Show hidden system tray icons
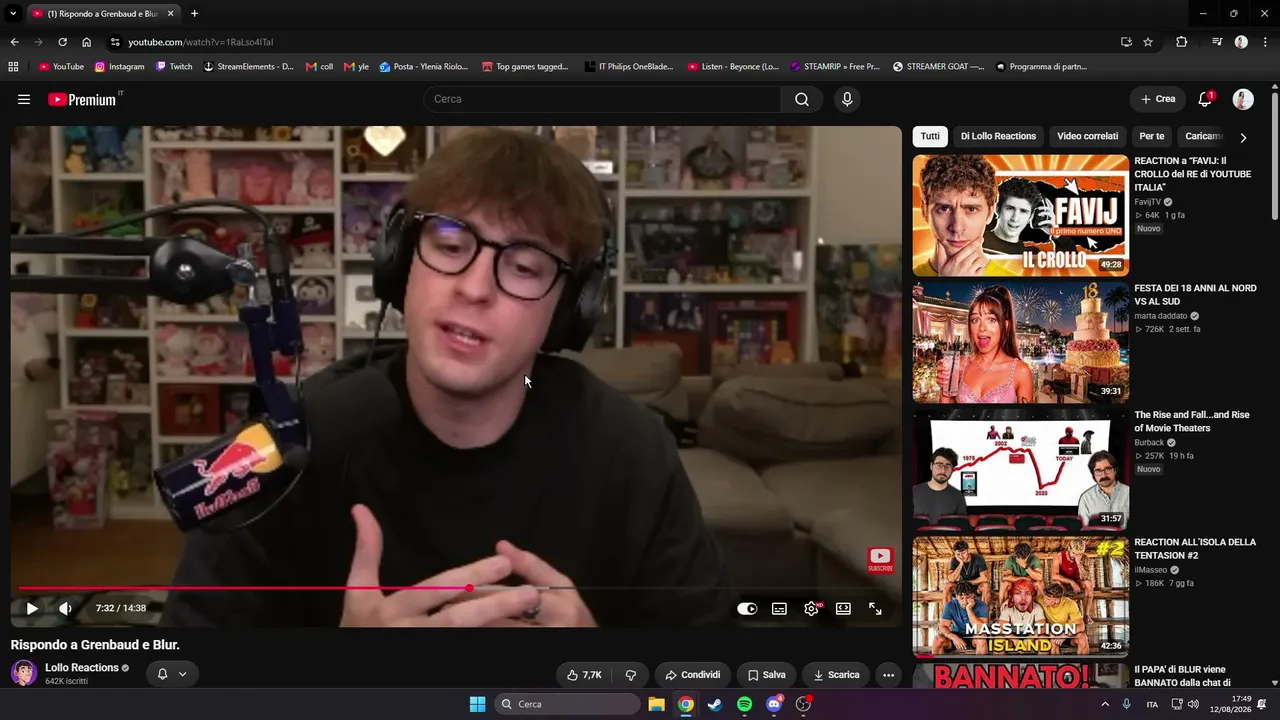This screenshot has height=720, width=1280. click(1104, 704)
